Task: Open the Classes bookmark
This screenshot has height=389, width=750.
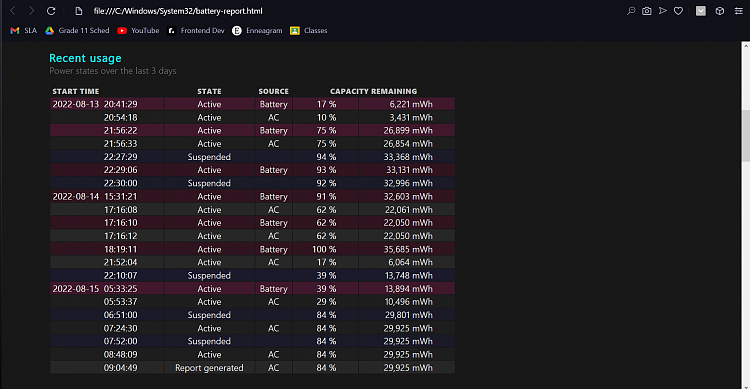Action: coord(309,31)
